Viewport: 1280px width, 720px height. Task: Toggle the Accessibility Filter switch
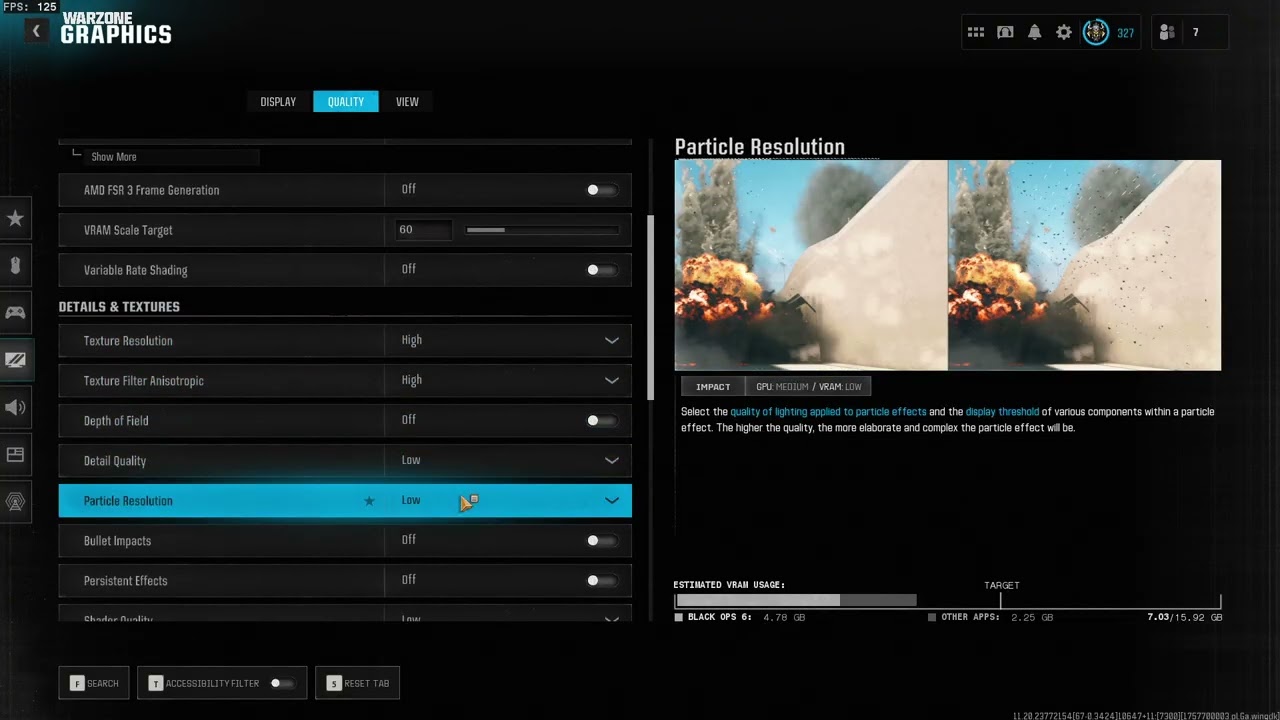(x=282, y=684)
